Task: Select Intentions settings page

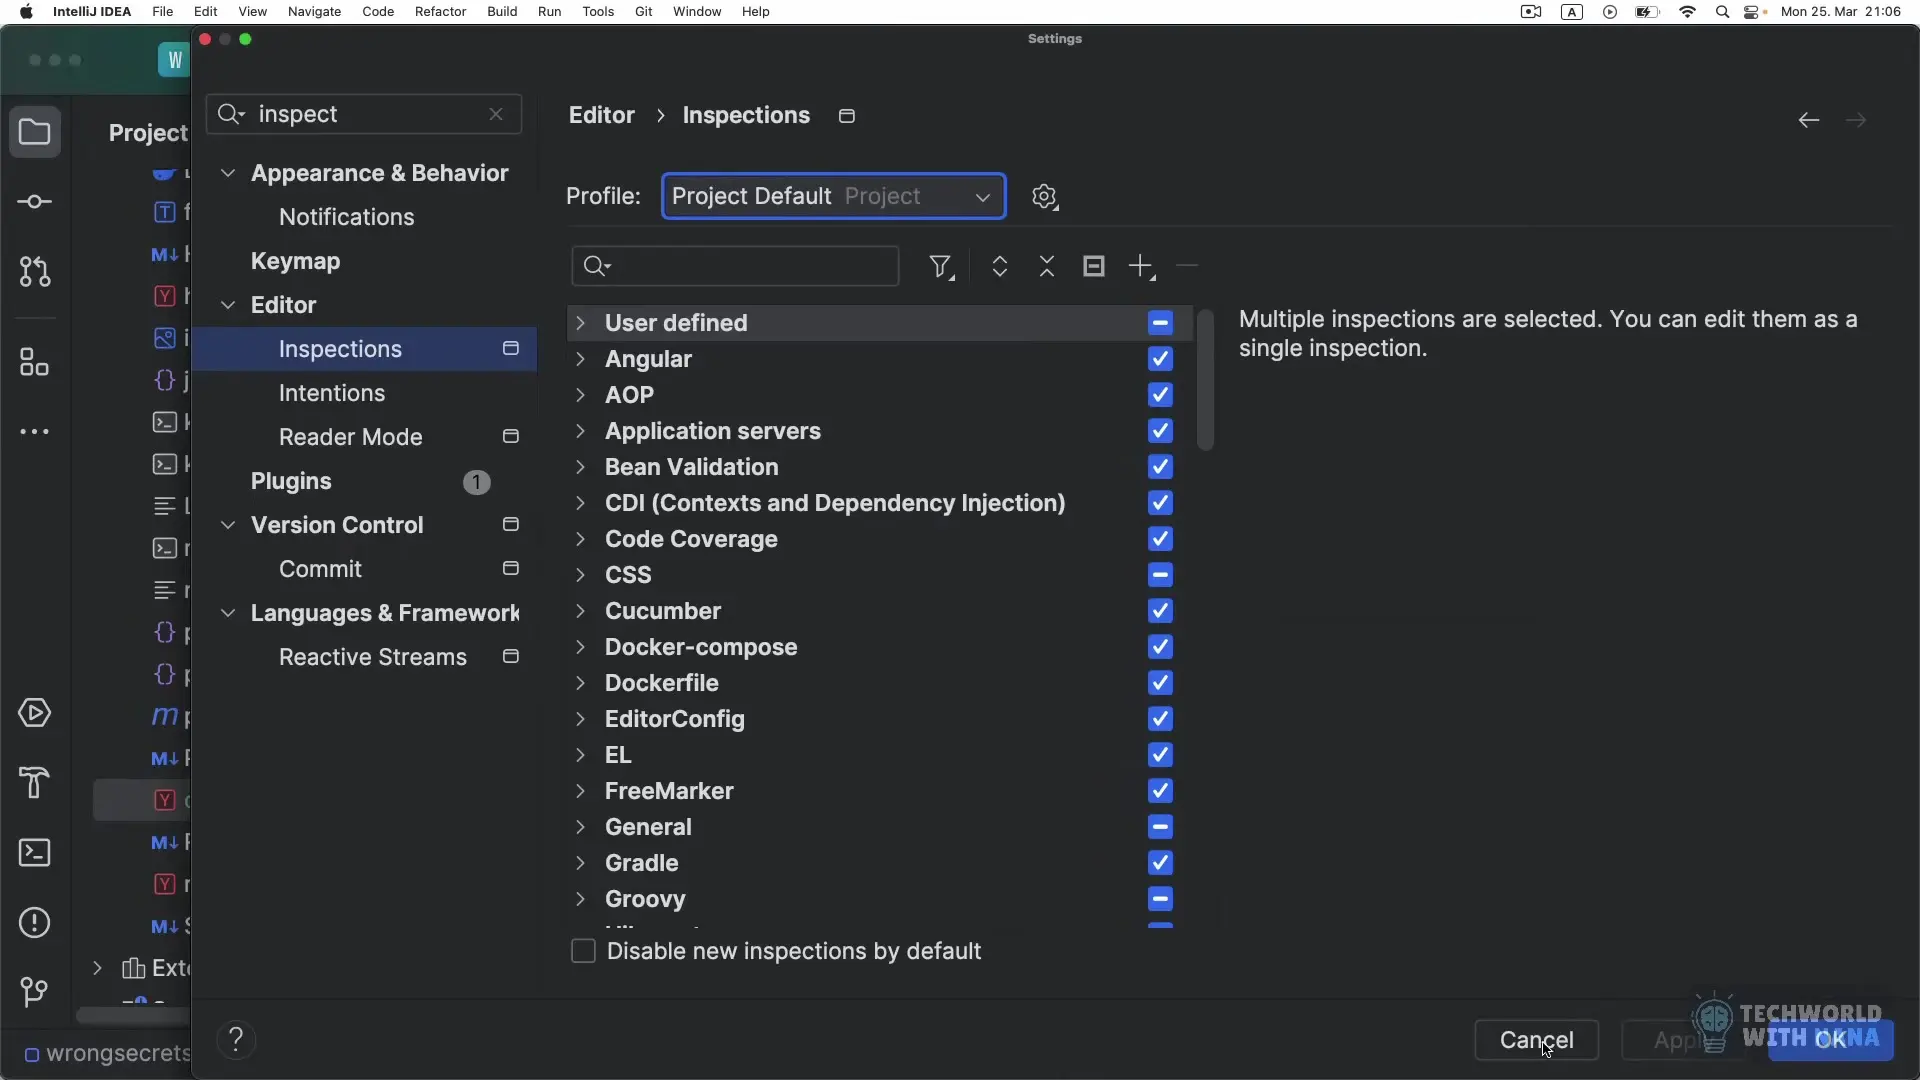Action: (332, 393)
